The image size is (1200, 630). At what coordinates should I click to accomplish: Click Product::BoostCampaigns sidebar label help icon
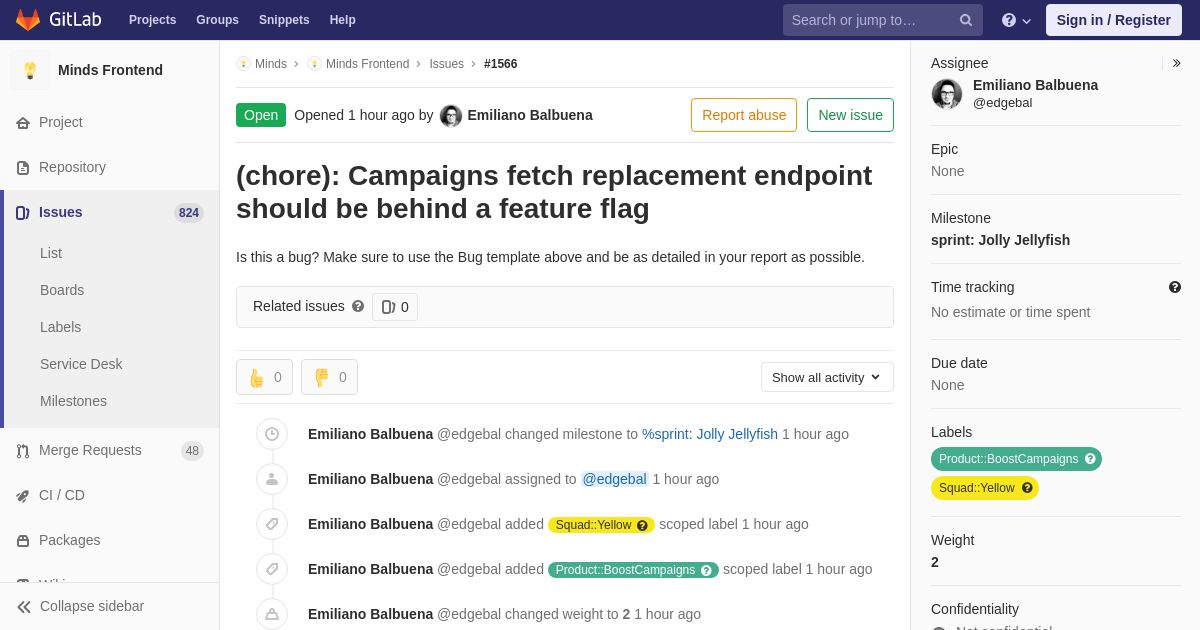tap(1090, 459)
